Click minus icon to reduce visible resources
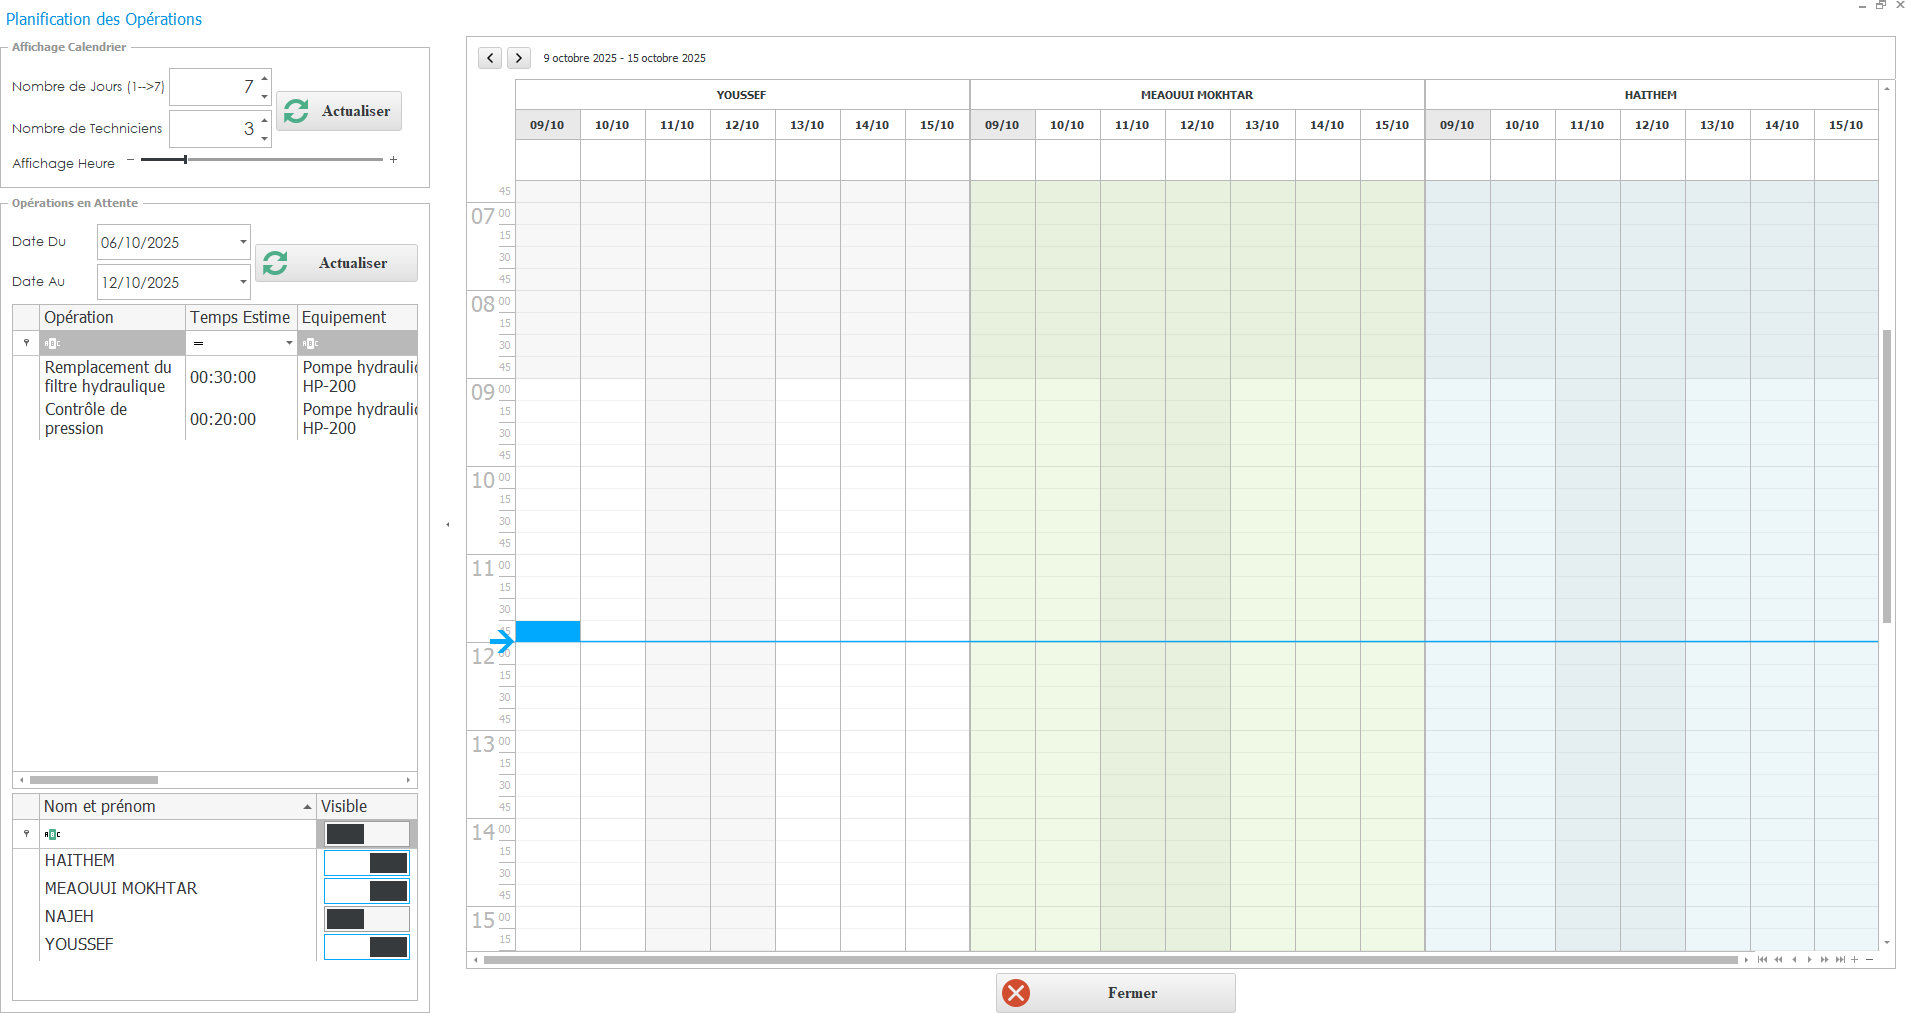 [1869, 960]
